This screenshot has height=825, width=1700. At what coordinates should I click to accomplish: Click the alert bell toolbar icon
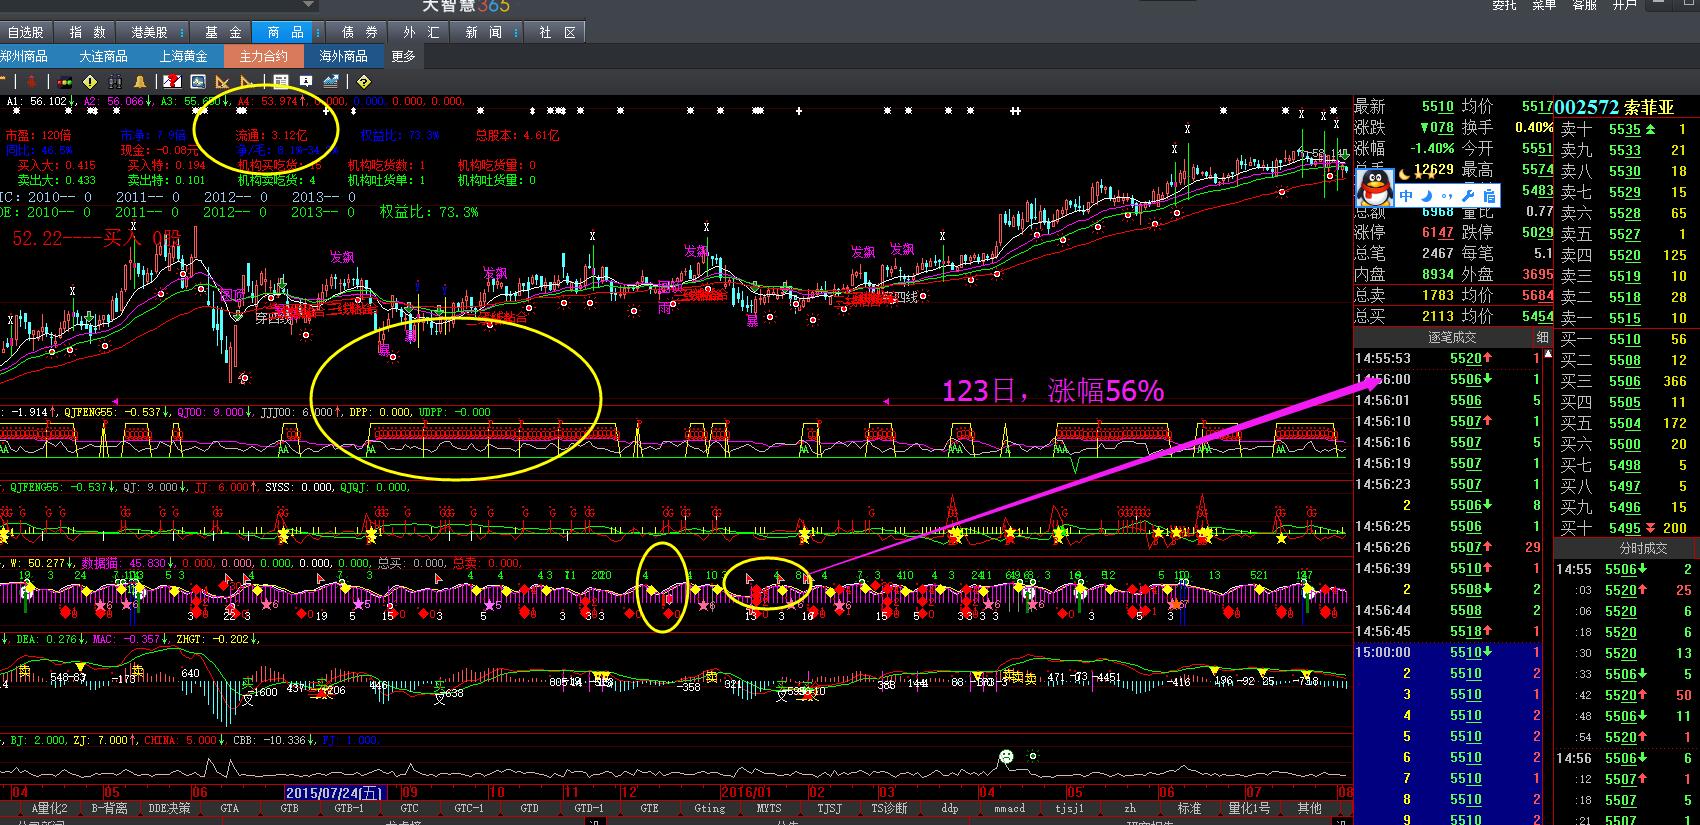[x=140, y=81]
